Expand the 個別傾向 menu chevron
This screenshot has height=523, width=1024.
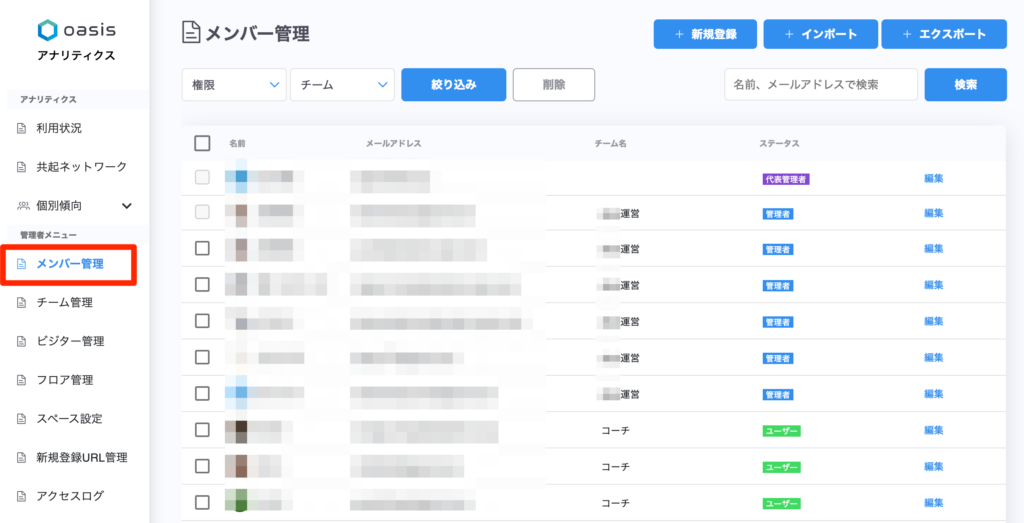click(127, 206)
